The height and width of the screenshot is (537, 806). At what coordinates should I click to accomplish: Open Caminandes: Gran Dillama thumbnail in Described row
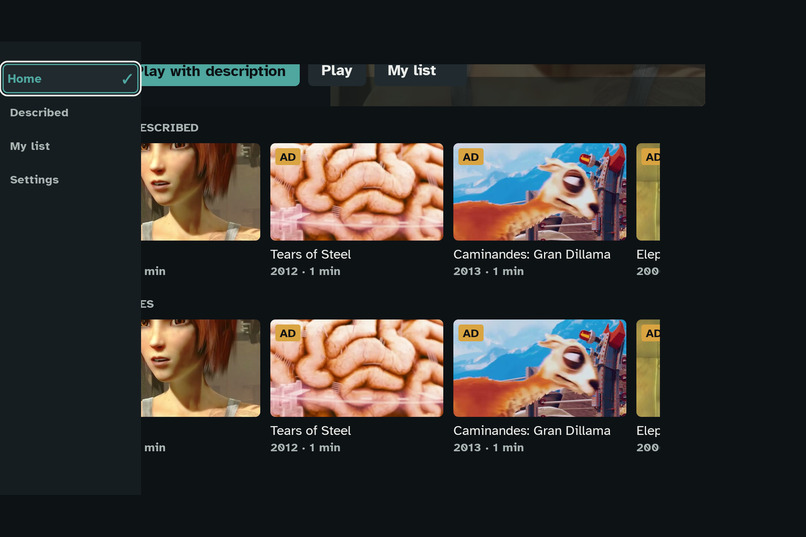540,192
